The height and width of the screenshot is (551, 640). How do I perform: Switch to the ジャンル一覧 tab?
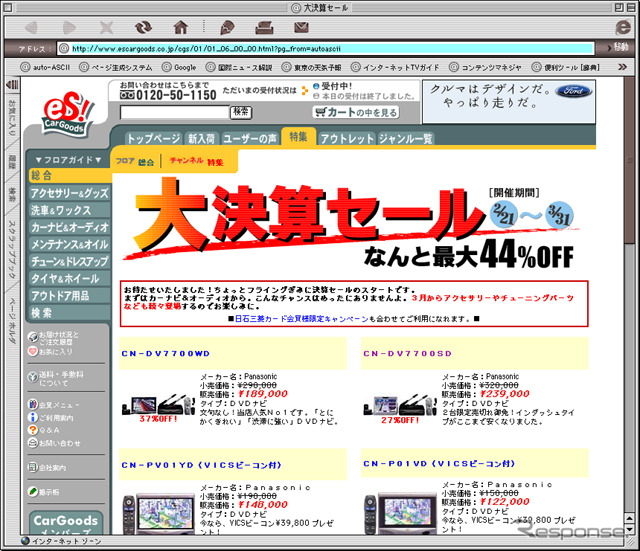coord(405,139)
